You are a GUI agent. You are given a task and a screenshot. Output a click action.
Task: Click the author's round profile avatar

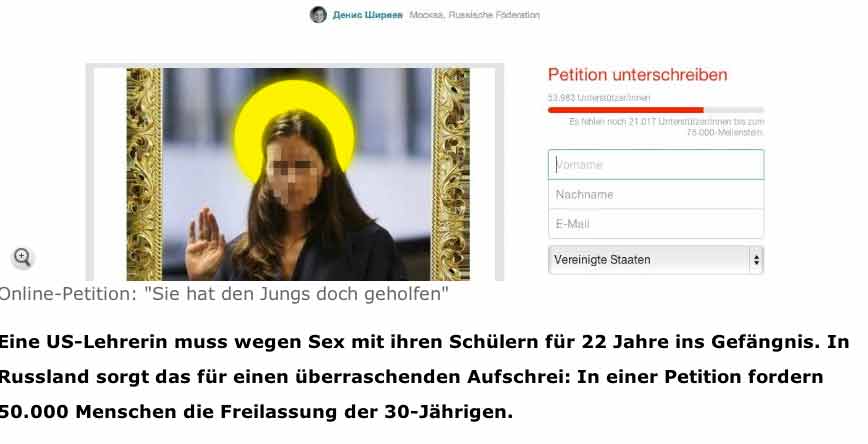[318, 15]
